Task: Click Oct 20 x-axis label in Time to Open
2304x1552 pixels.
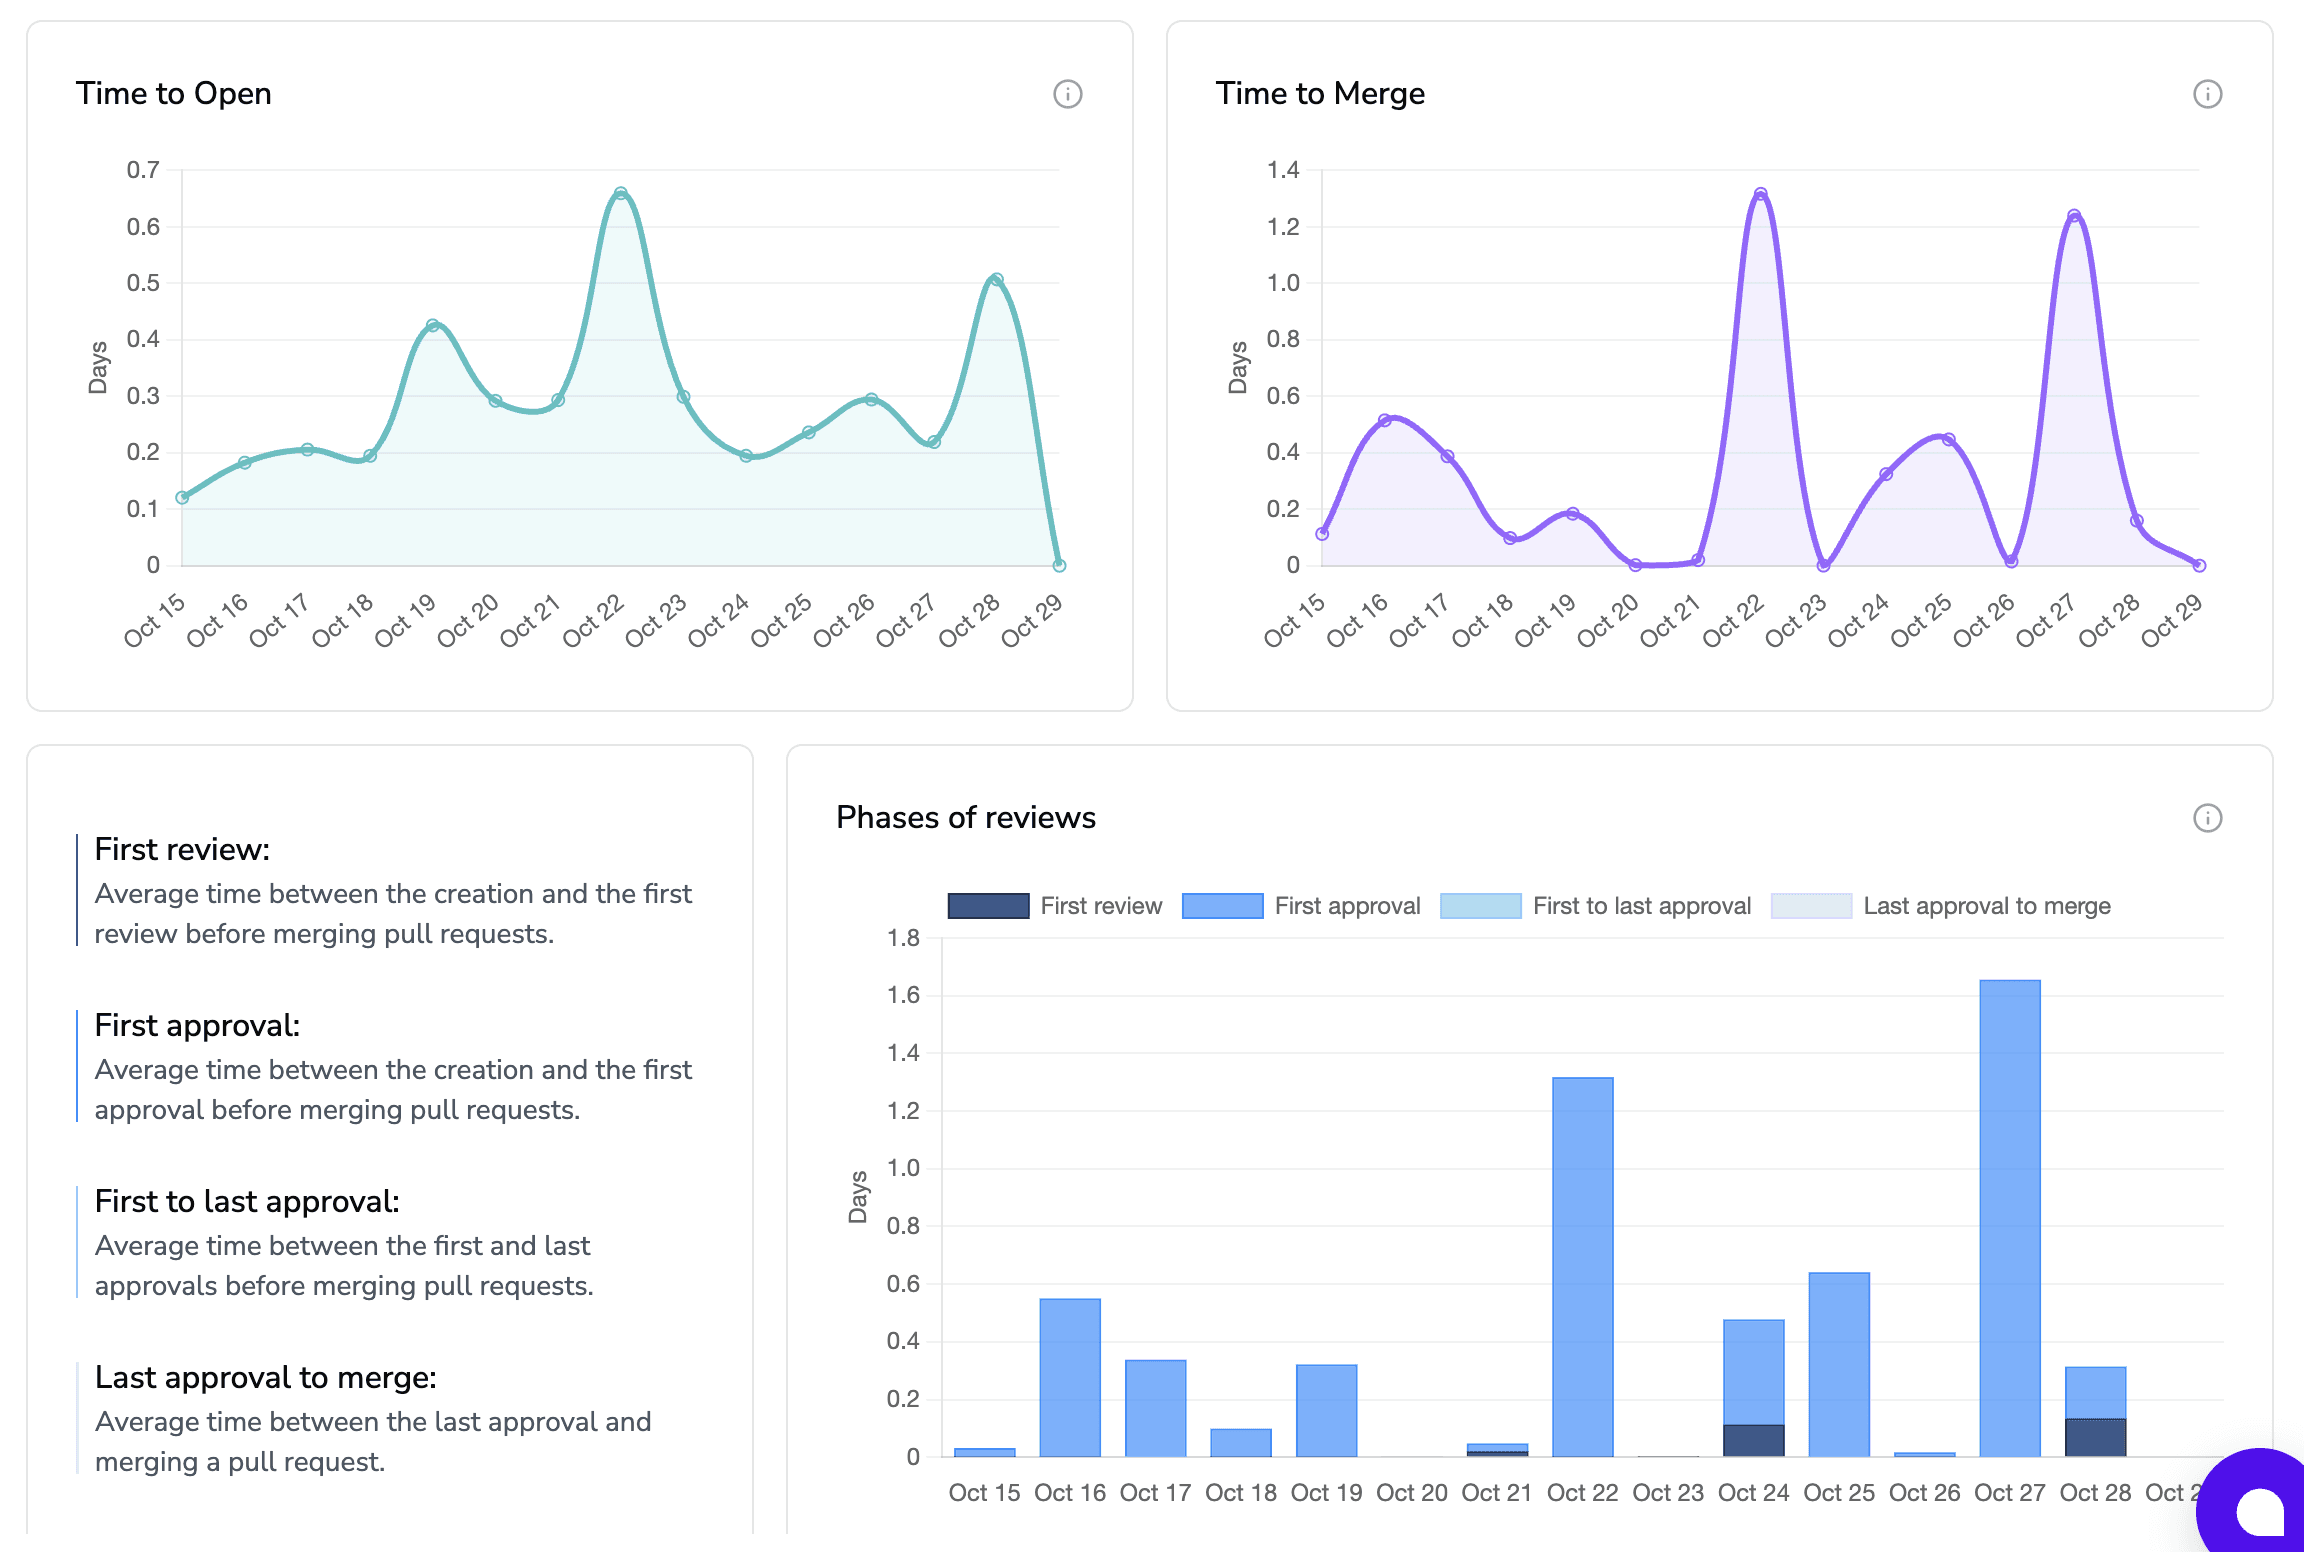Action: coord(468,620)
